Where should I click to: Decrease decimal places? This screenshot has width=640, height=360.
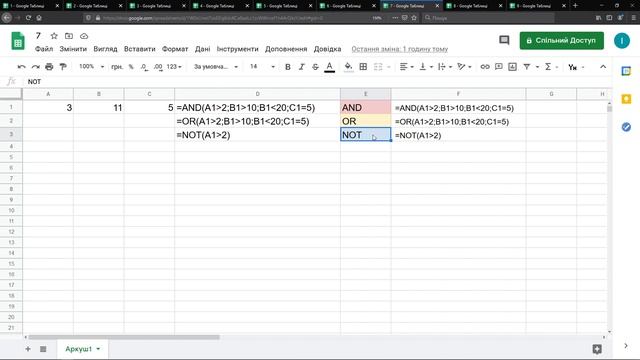pyautogui.click(x=144, y=67)
